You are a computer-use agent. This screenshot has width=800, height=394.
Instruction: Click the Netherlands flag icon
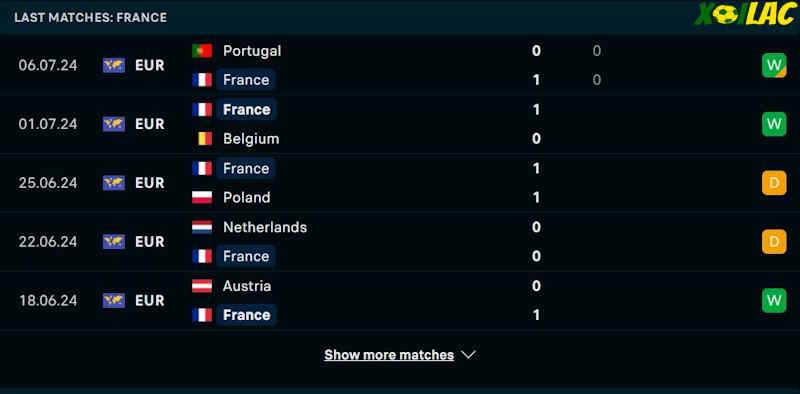(x=202, y=227)
